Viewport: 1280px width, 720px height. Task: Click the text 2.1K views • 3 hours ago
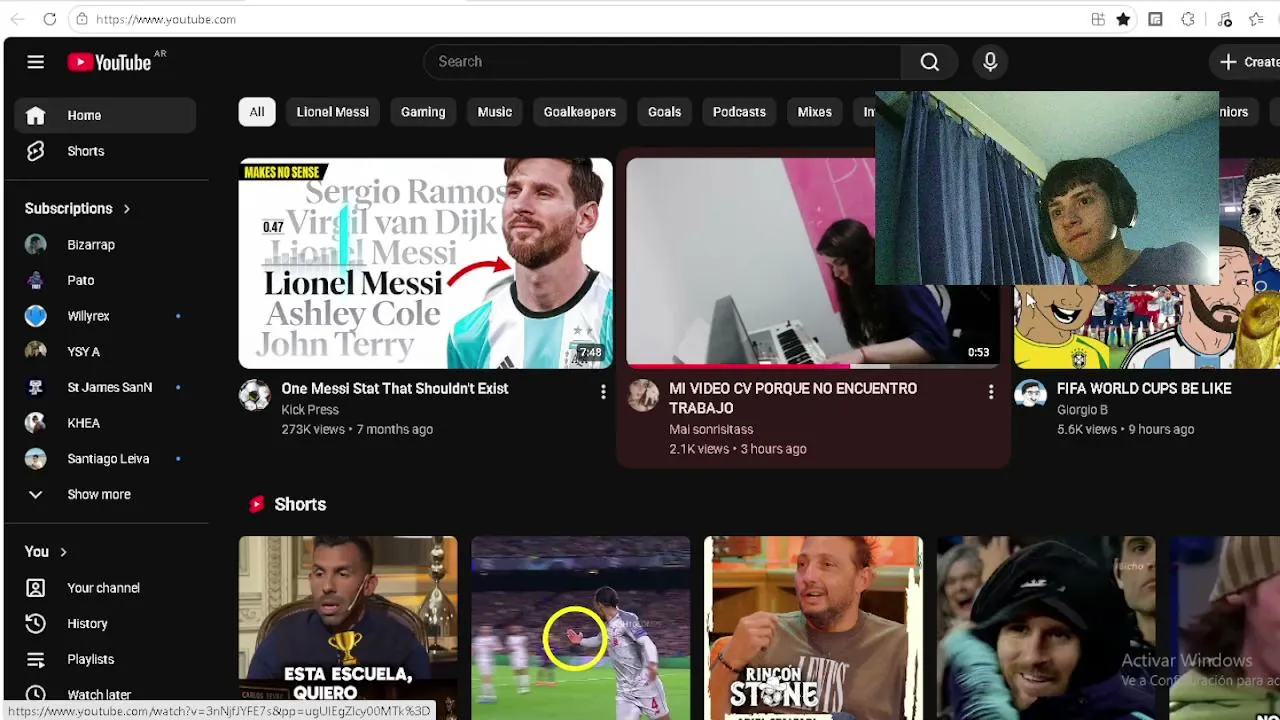738,449
